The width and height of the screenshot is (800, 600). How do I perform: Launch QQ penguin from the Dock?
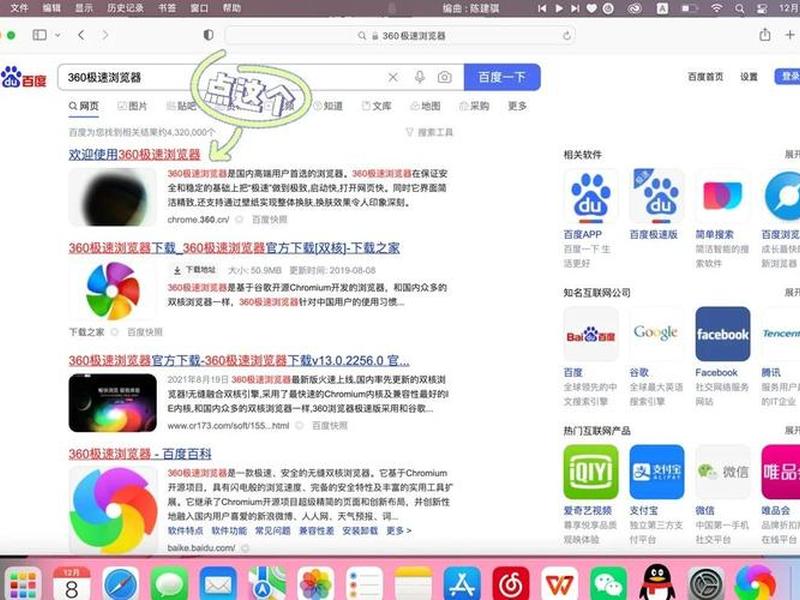[657, 583]
